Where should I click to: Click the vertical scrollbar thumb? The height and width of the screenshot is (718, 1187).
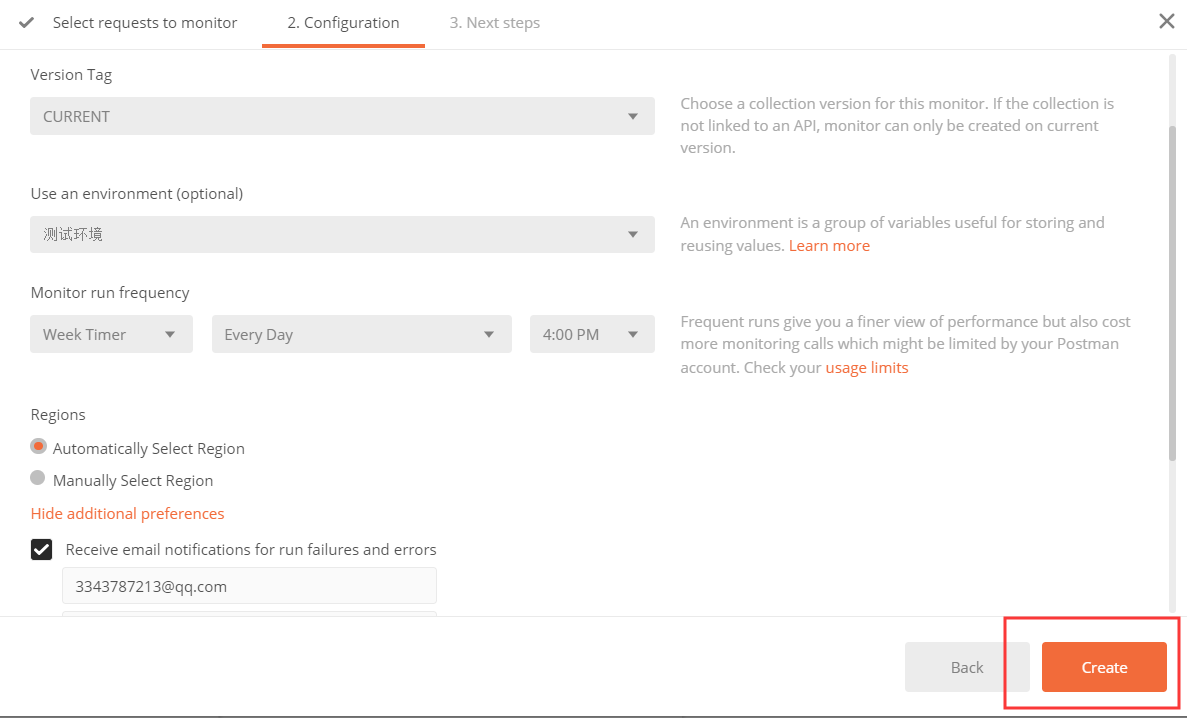click(1172, 292)
